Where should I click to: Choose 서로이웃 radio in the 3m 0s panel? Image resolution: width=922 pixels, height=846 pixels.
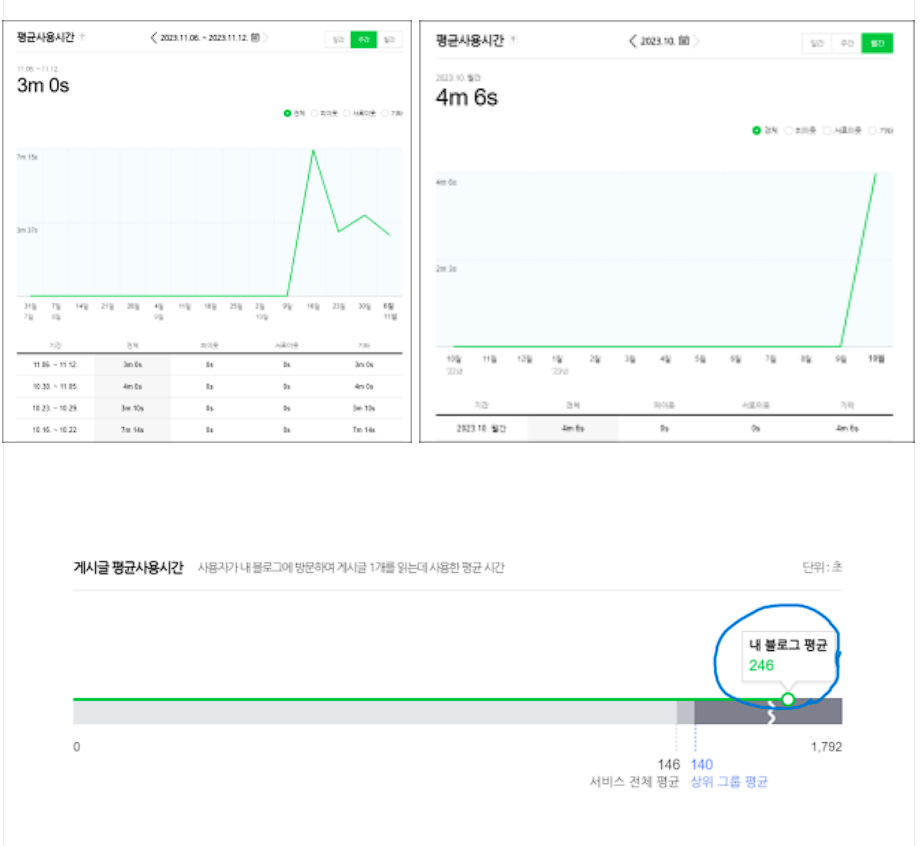347,113
